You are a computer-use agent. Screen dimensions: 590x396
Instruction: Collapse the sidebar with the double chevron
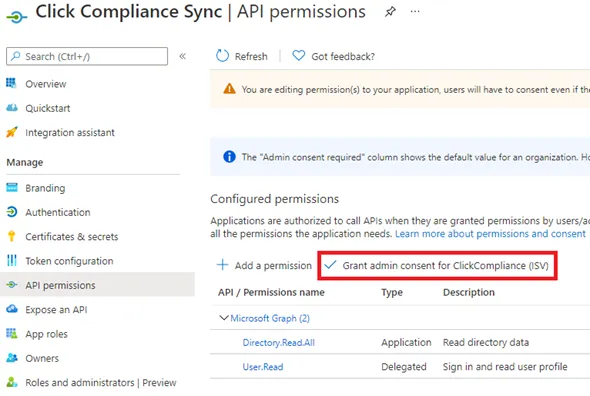[182, 56]
